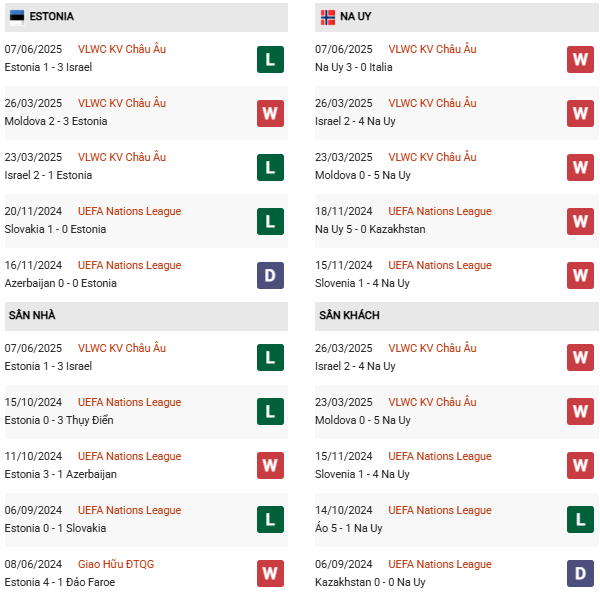The image size is (600, 596).
Task: Click W badge for Estonia 4 - 1 Đảo Faroe
Action: coord(270,573)
